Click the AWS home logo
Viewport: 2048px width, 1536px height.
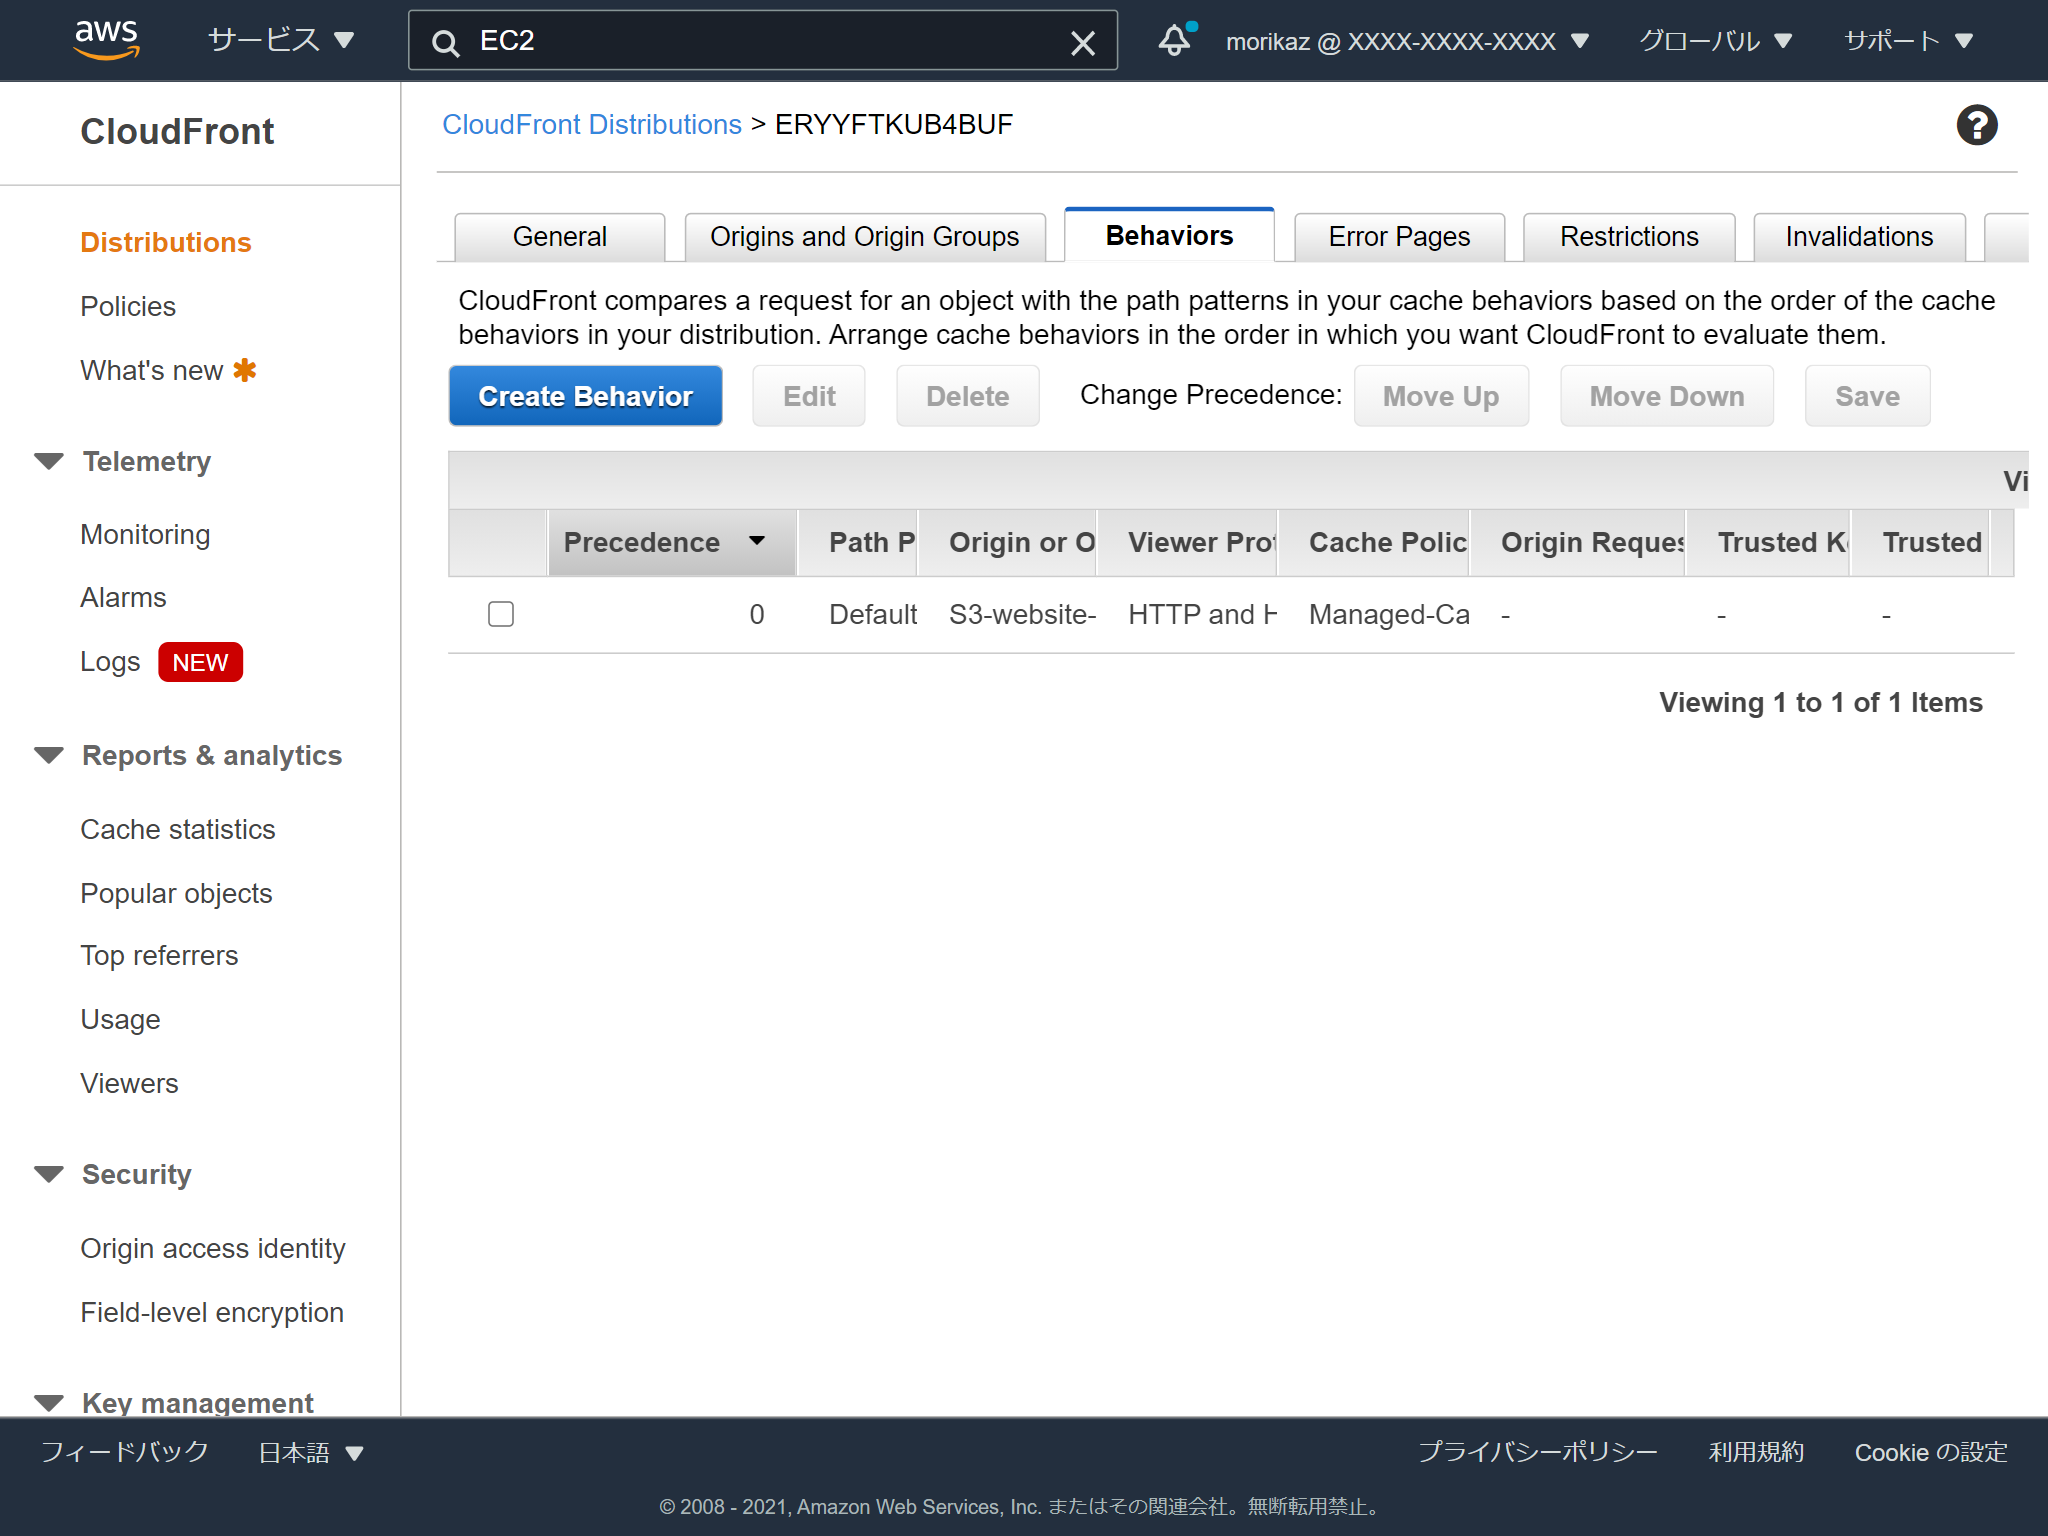point(107,40)
